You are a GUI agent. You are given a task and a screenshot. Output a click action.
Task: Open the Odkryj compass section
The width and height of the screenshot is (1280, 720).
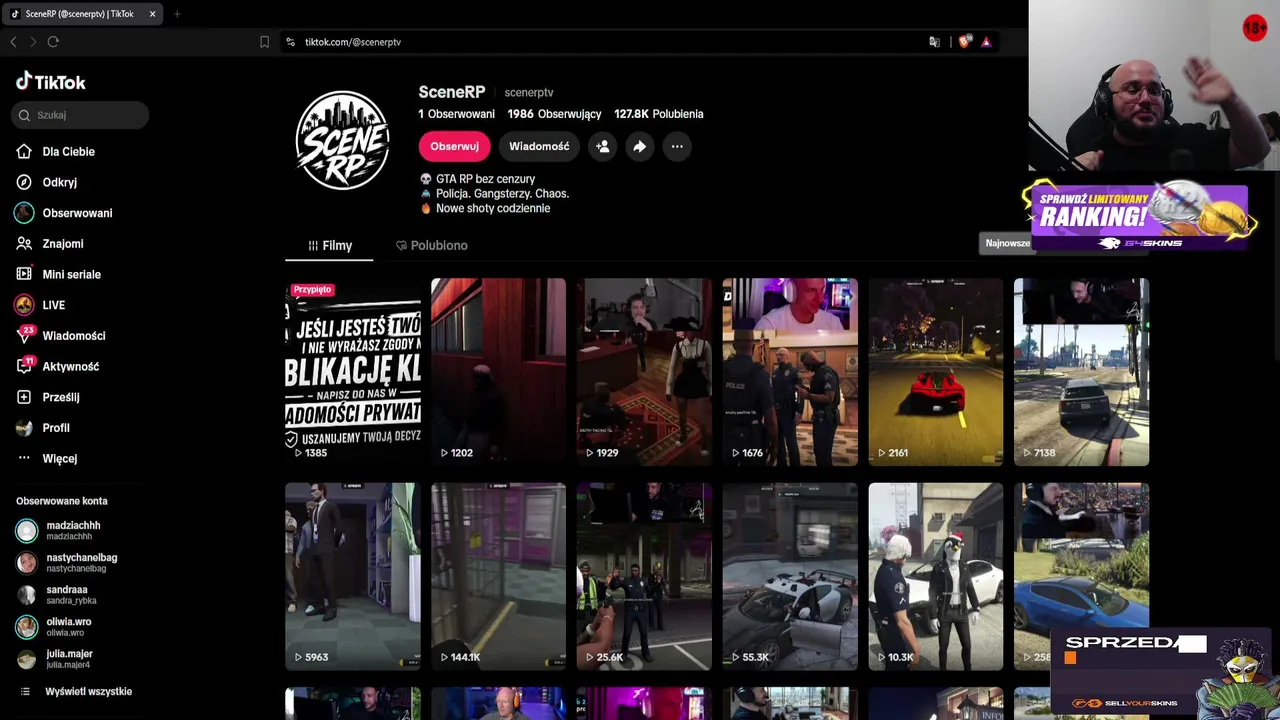point(59,182)
